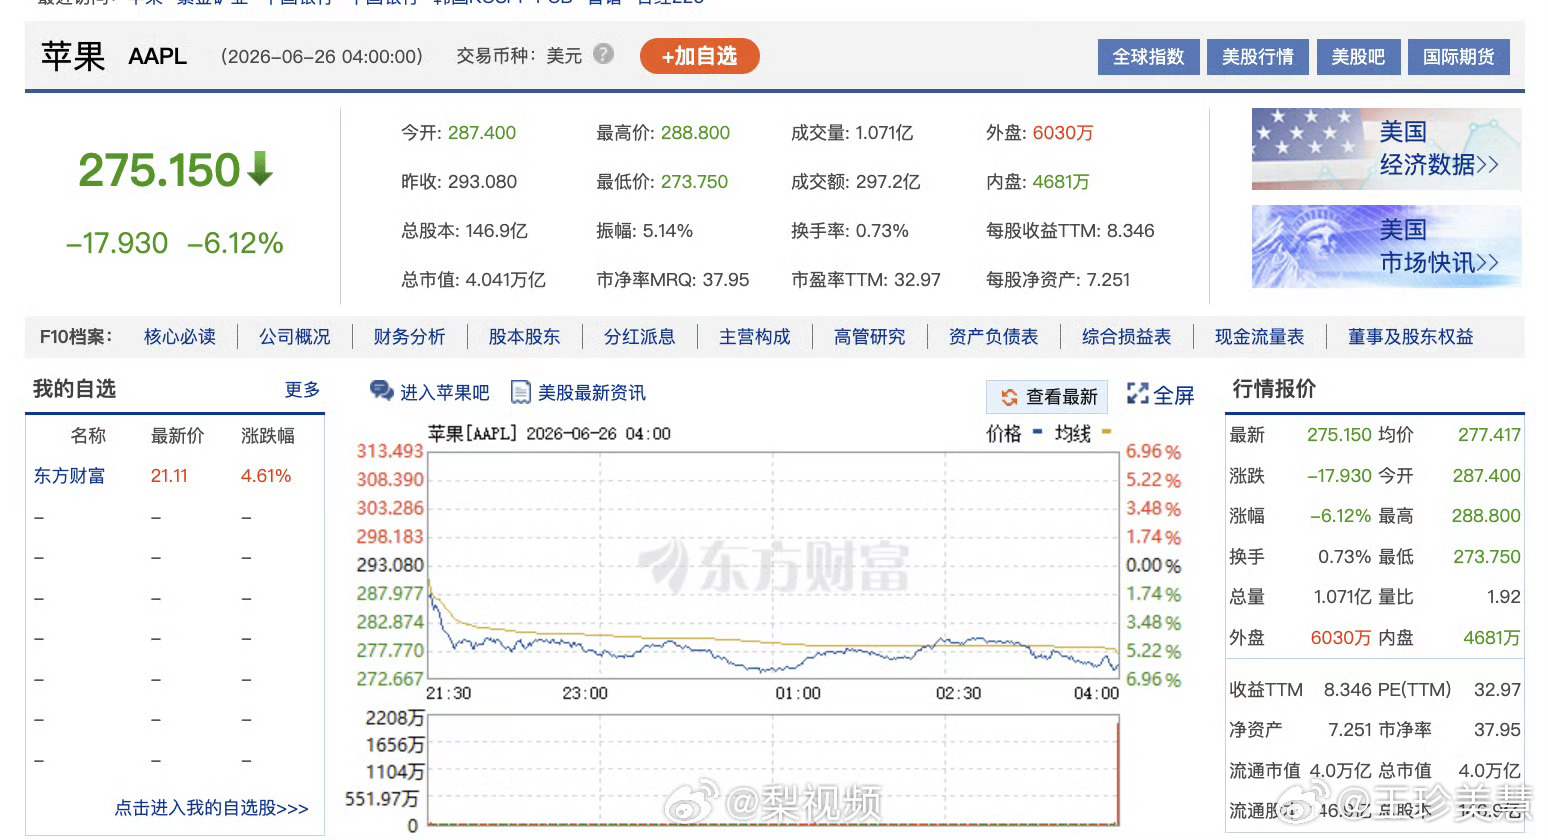Click the yellow 均线 legend marker
Screen dimensions: 1548x840
[x=1106, y=433]
